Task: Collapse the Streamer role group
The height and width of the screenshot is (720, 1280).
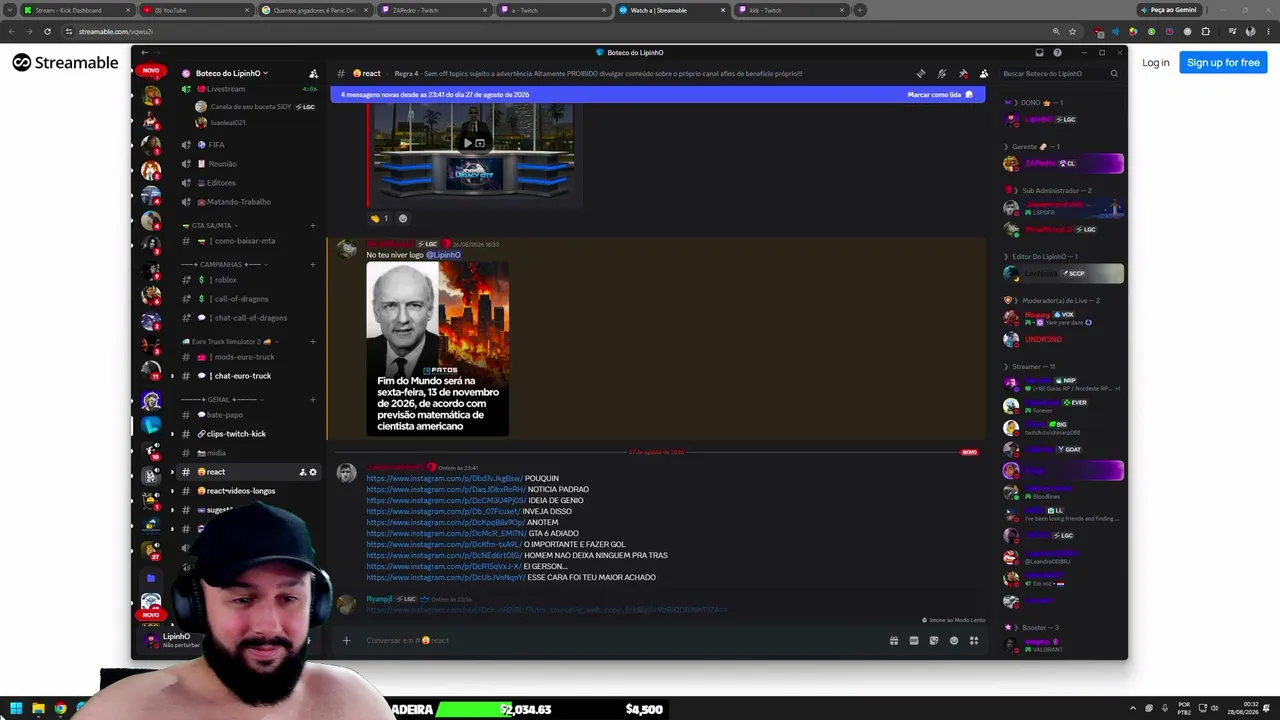Action: [x=1030, y=367]
